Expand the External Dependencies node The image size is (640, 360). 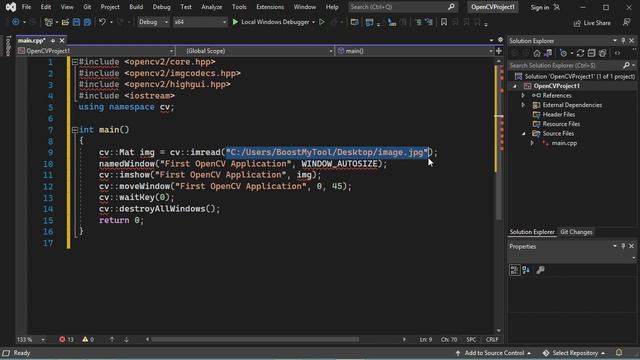coord(523,105)
